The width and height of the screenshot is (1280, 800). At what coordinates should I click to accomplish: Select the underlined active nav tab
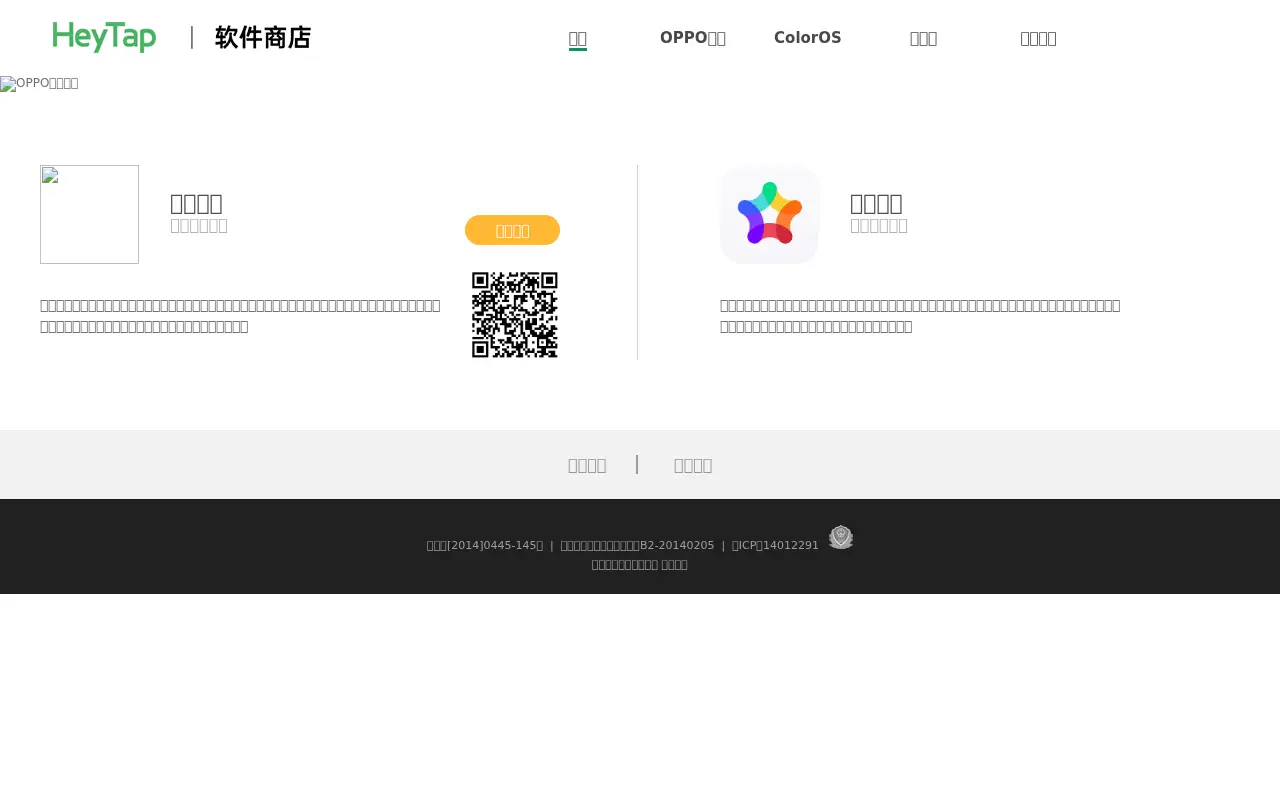578,38
